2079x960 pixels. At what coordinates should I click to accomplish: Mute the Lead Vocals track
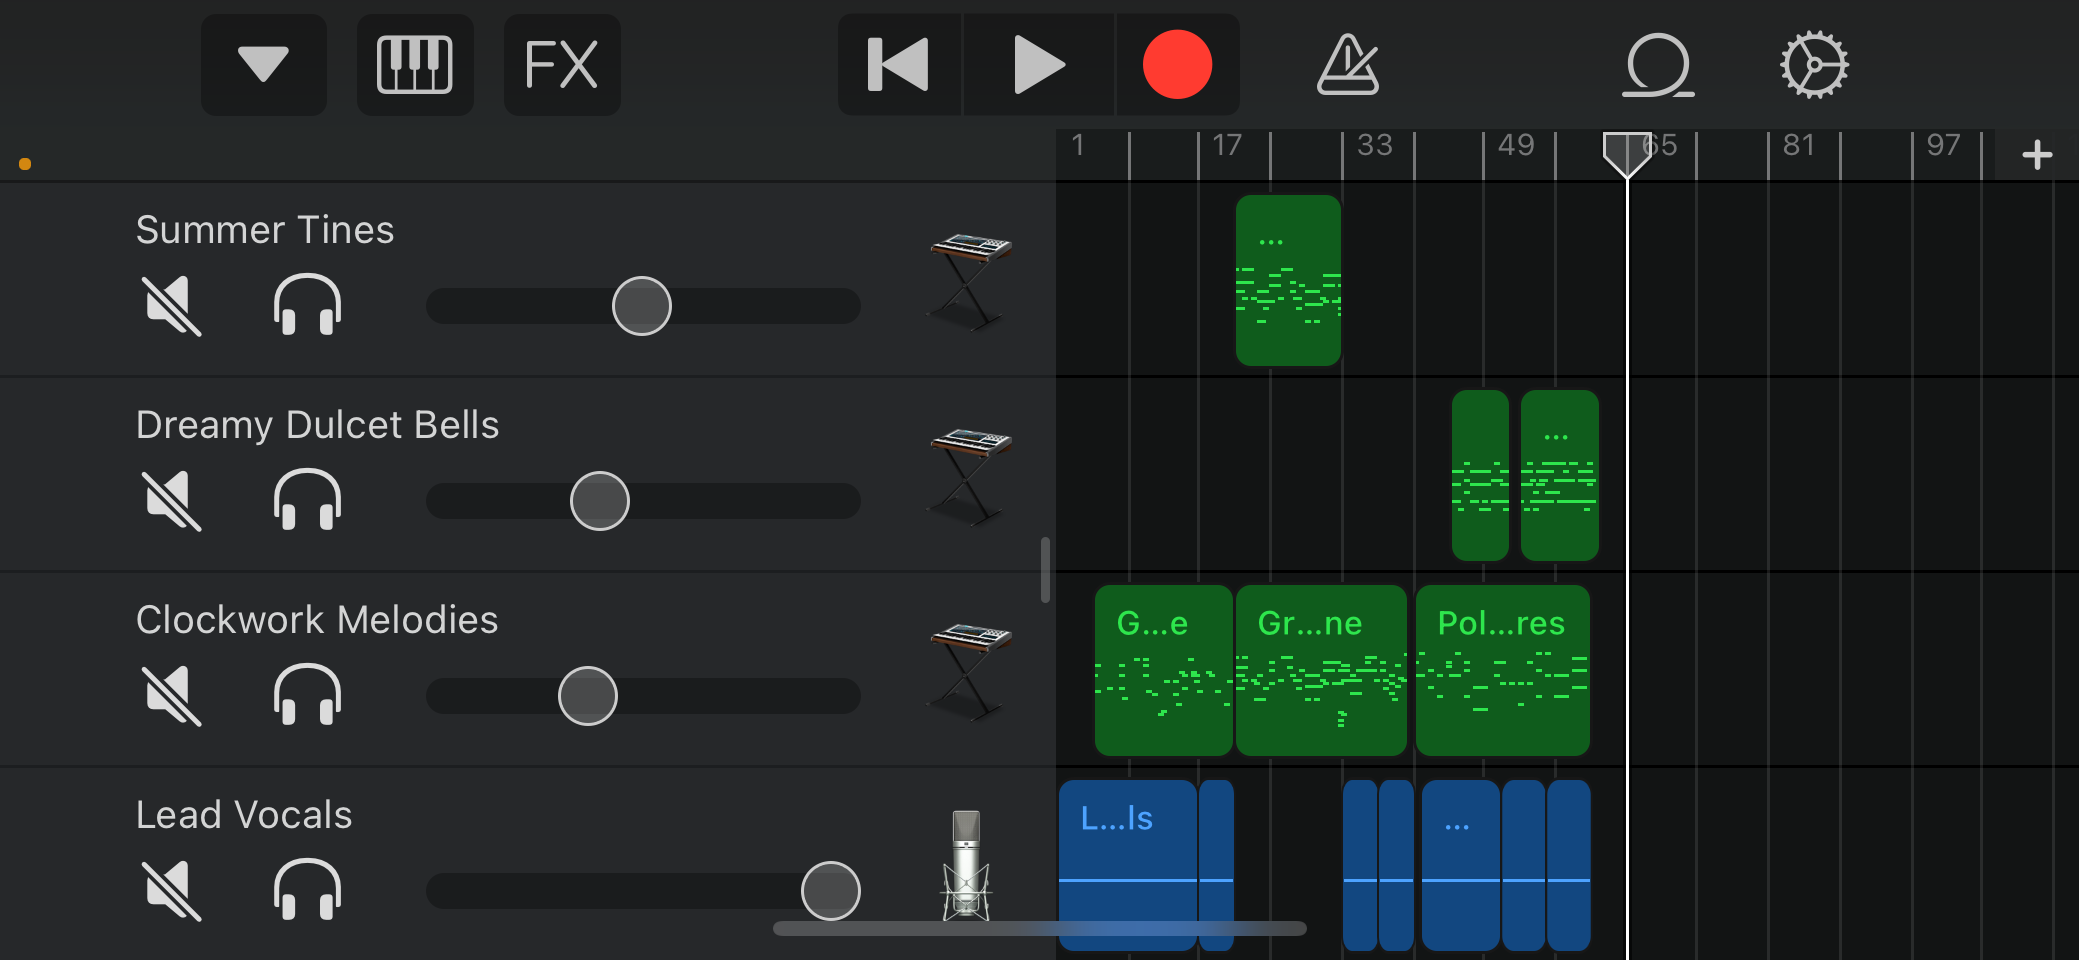(x=172, y=890)
